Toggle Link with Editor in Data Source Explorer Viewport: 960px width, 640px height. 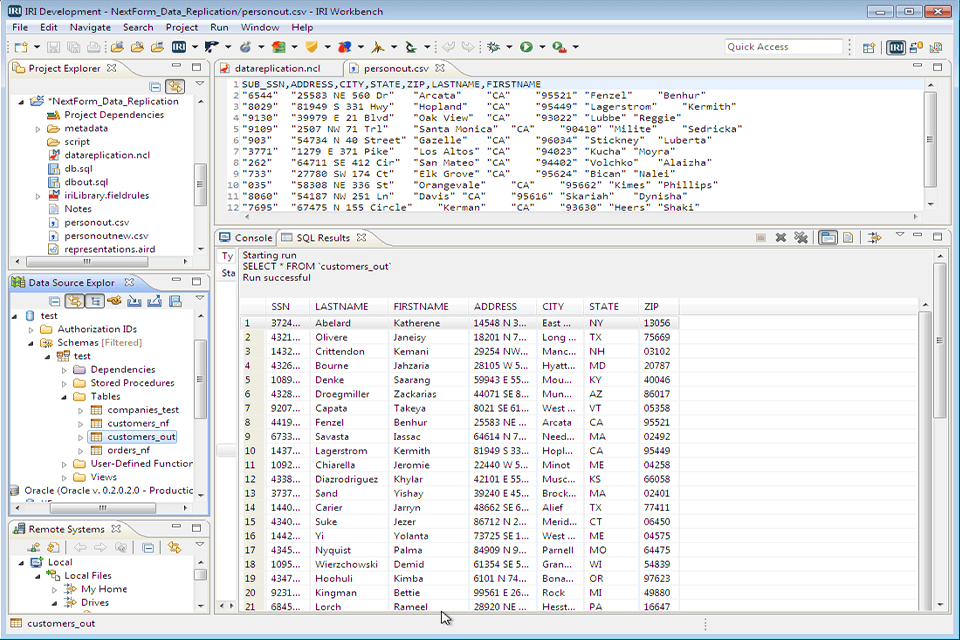pyautogui.click(x=75, y=301)
